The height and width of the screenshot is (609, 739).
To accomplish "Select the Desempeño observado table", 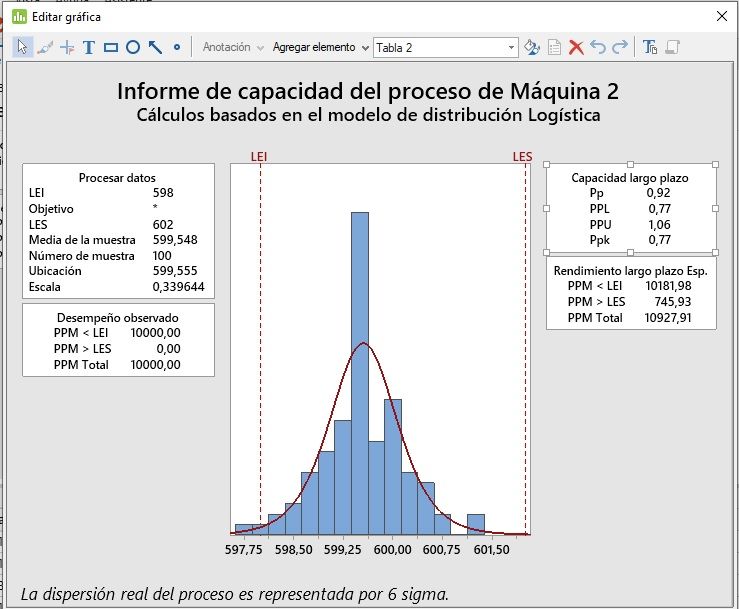I will [118, 340].
